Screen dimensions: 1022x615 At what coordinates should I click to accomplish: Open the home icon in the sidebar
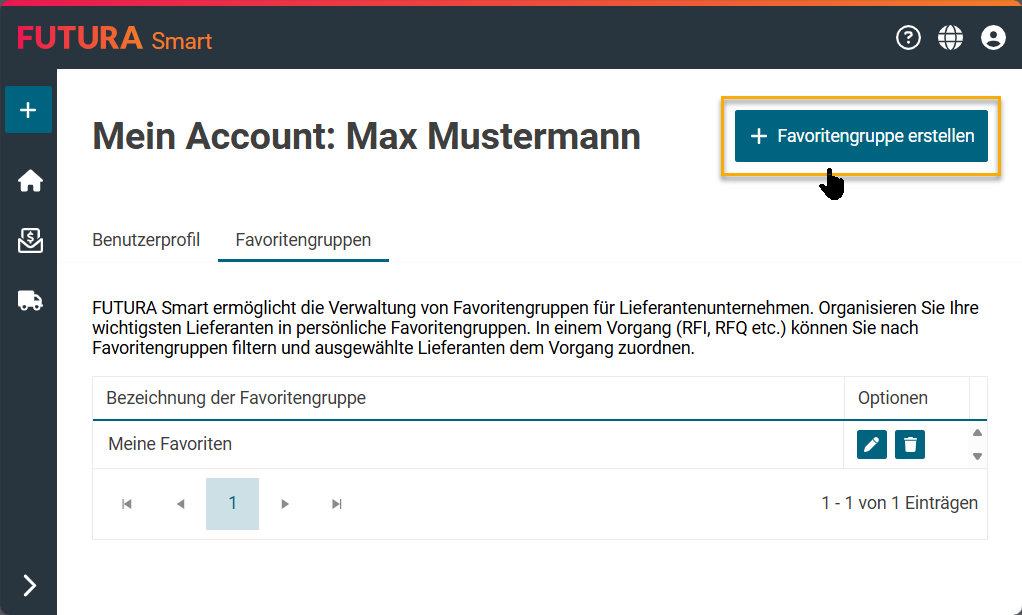pyautogui.click(x=30, y=181)
